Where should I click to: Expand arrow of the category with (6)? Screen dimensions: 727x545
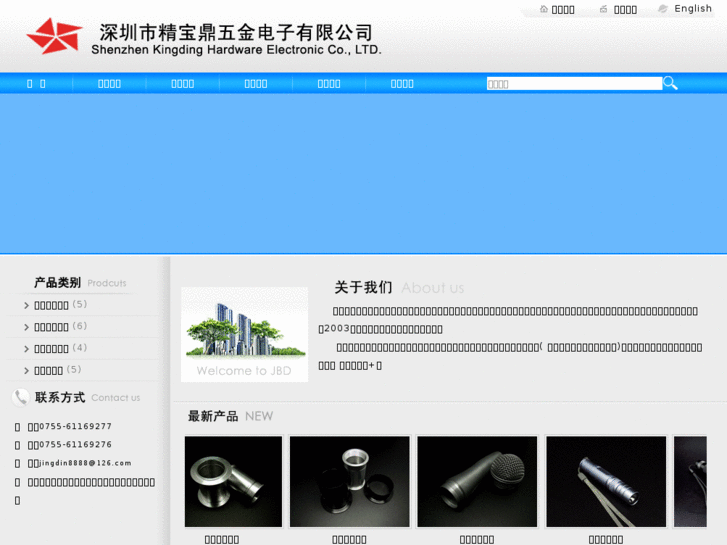tap(26, 327)
